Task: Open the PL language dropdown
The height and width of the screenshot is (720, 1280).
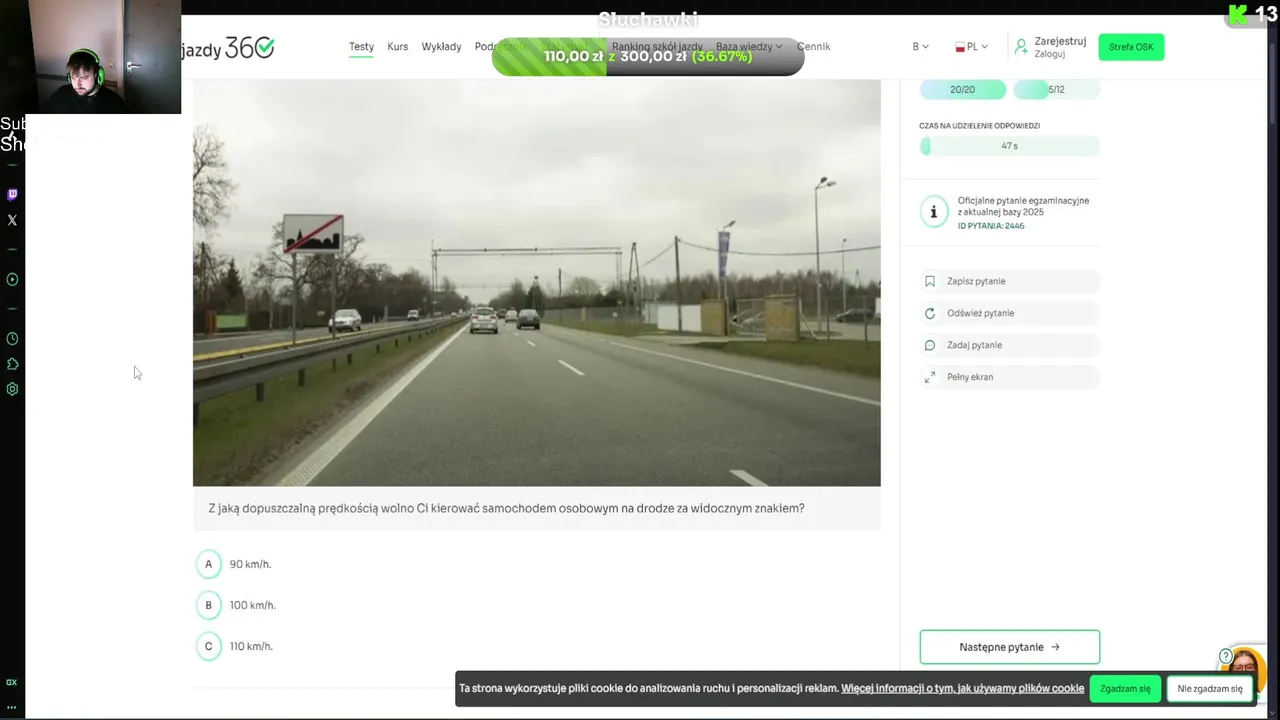Action: [x=972, y=47]
